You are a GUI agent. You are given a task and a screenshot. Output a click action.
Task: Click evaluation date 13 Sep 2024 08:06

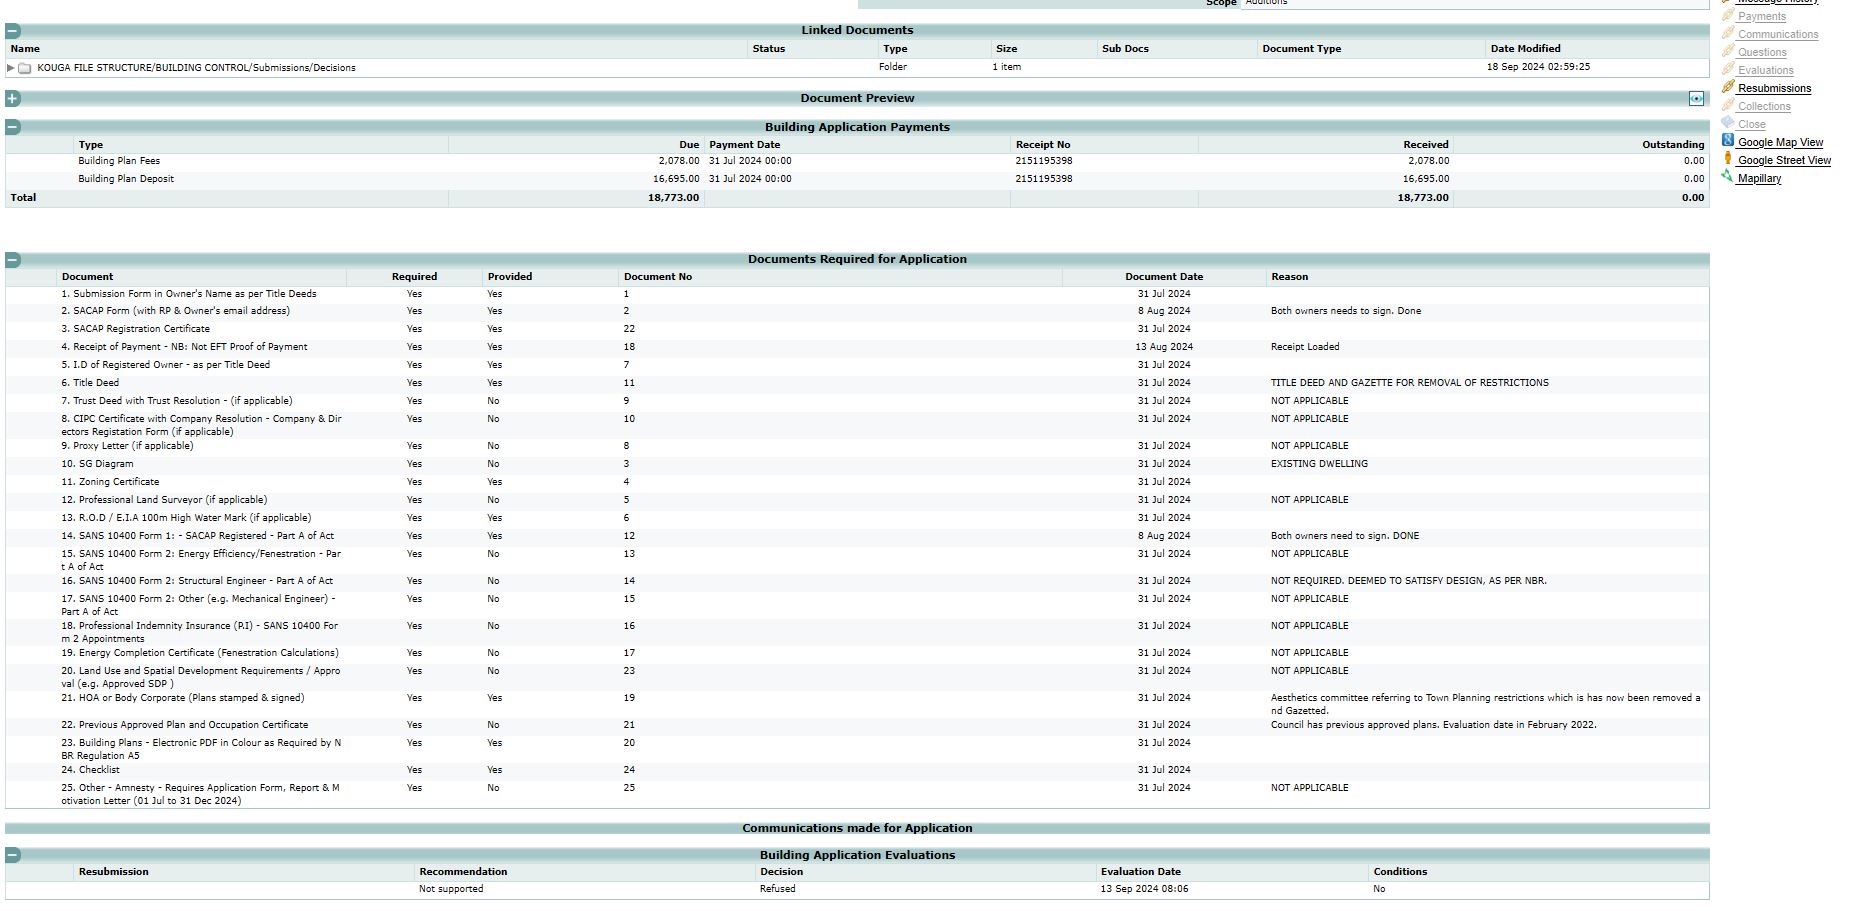click(x=1144, y=889)
